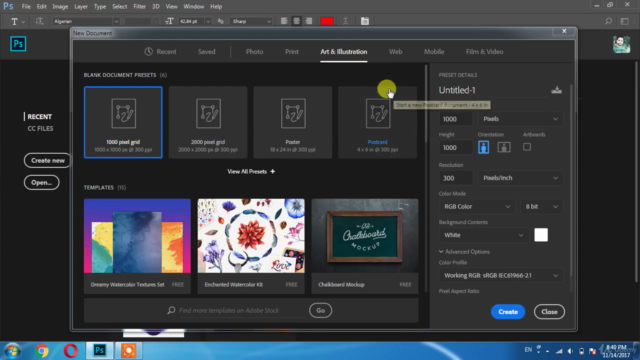Open the 8 bit depth dropdown
This screenshot has width=640, height=360.
[541, 207]
